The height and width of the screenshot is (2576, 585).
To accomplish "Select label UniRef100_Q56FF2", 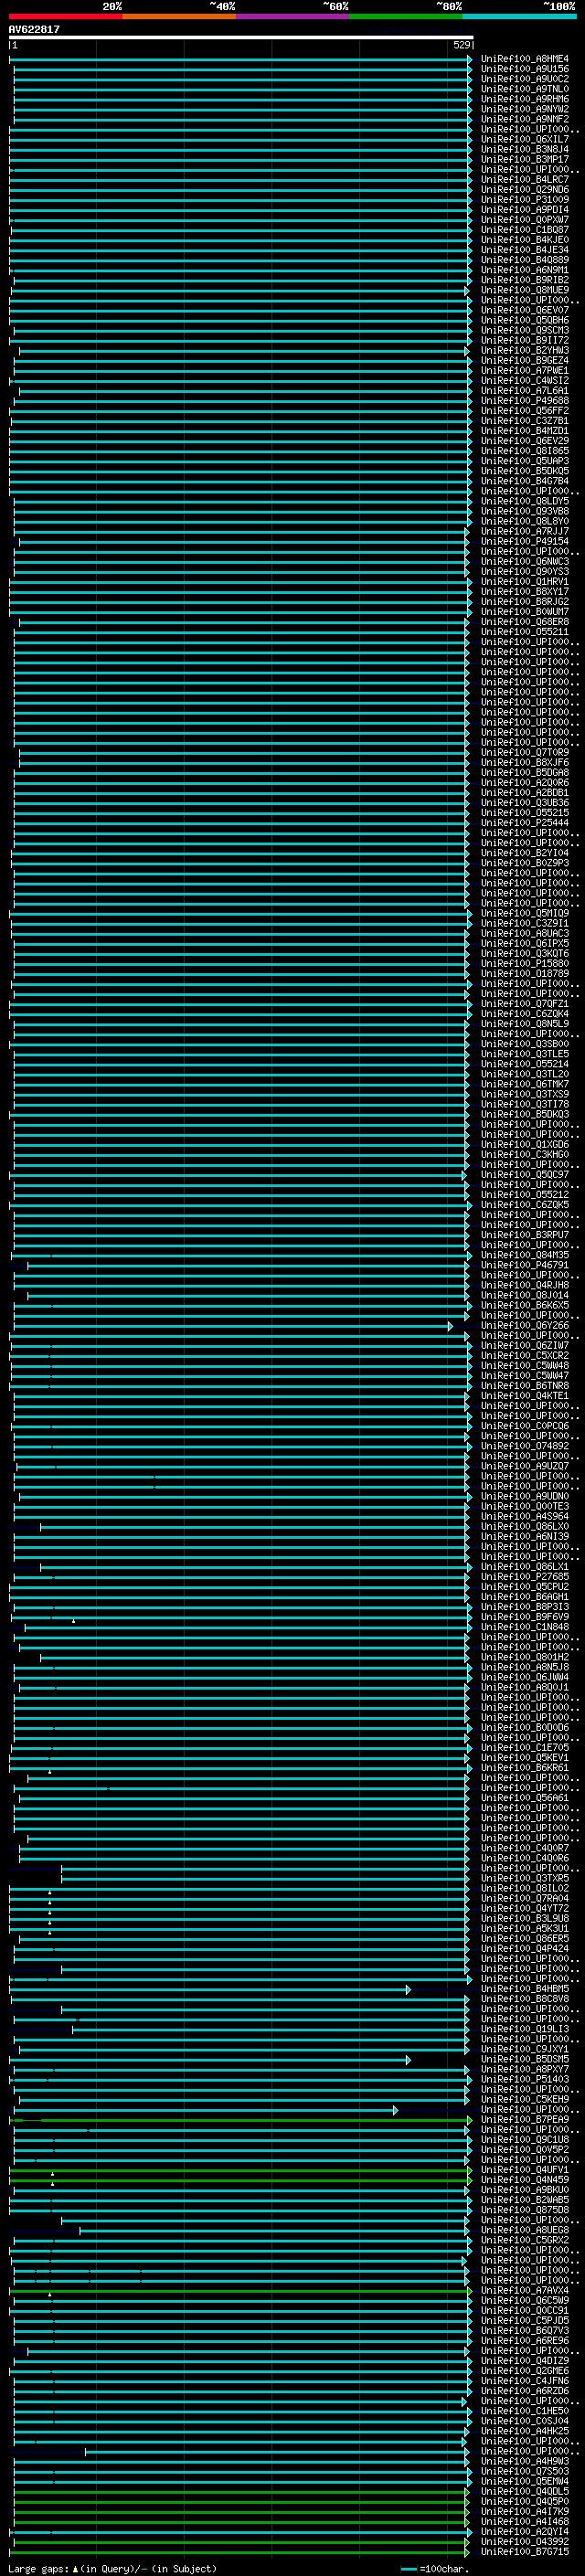I will pos(524,410).
